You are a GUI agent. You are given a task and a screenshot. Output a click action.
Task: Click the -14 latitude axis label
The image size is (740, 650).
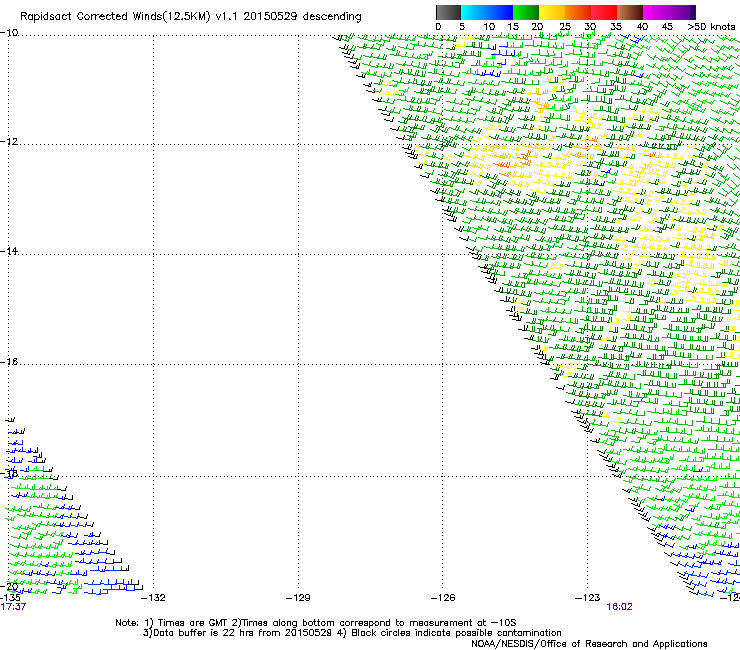coord(9,251)
